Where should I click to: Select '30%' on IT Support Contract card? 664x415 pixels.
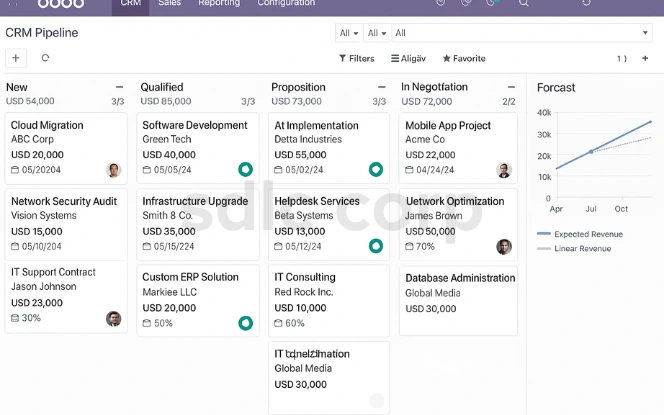(x=31, y=318)
